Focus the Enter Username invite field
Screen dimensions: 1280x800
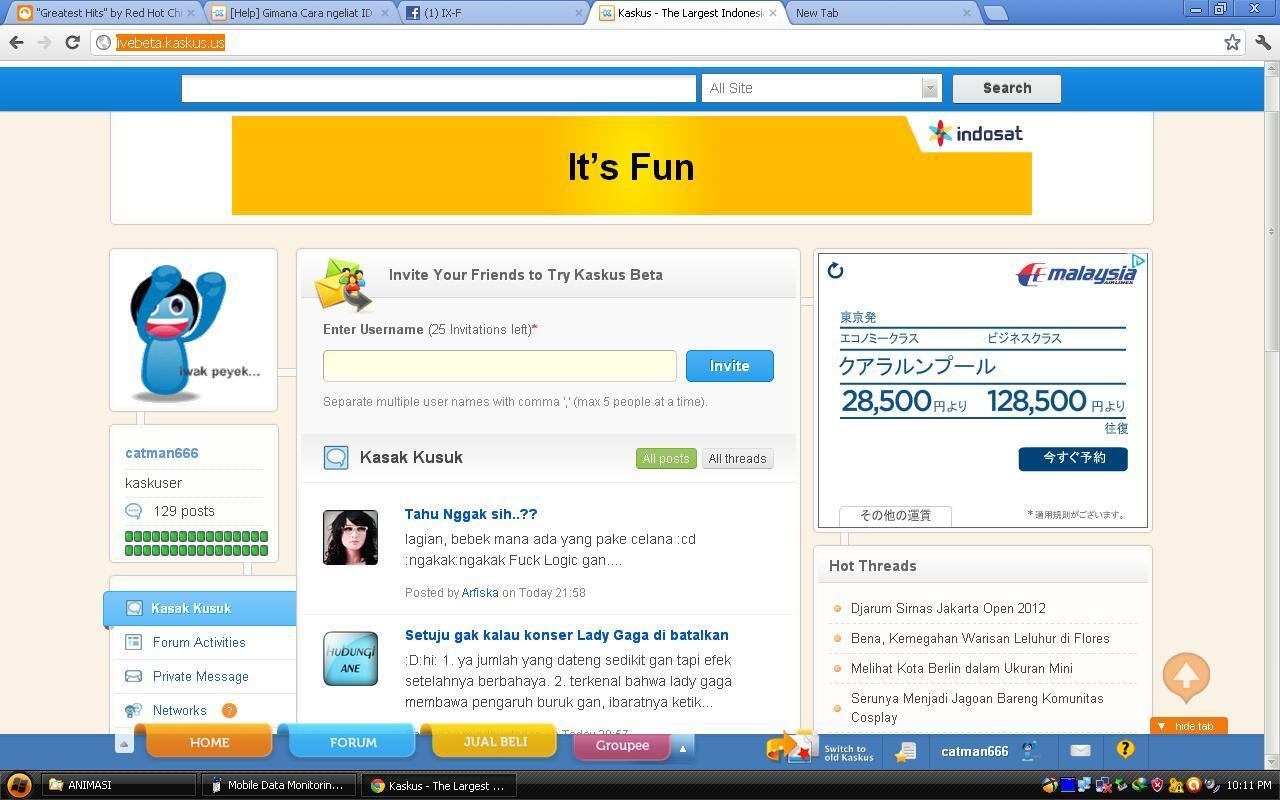(x=500, y=366)
